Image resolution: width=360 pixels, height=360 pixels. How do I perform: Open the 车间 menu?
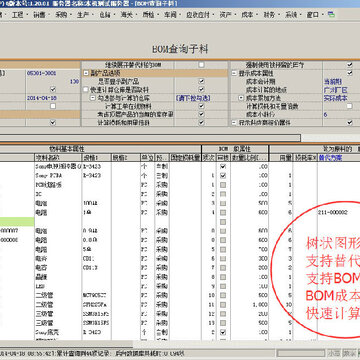click(170, 15)
